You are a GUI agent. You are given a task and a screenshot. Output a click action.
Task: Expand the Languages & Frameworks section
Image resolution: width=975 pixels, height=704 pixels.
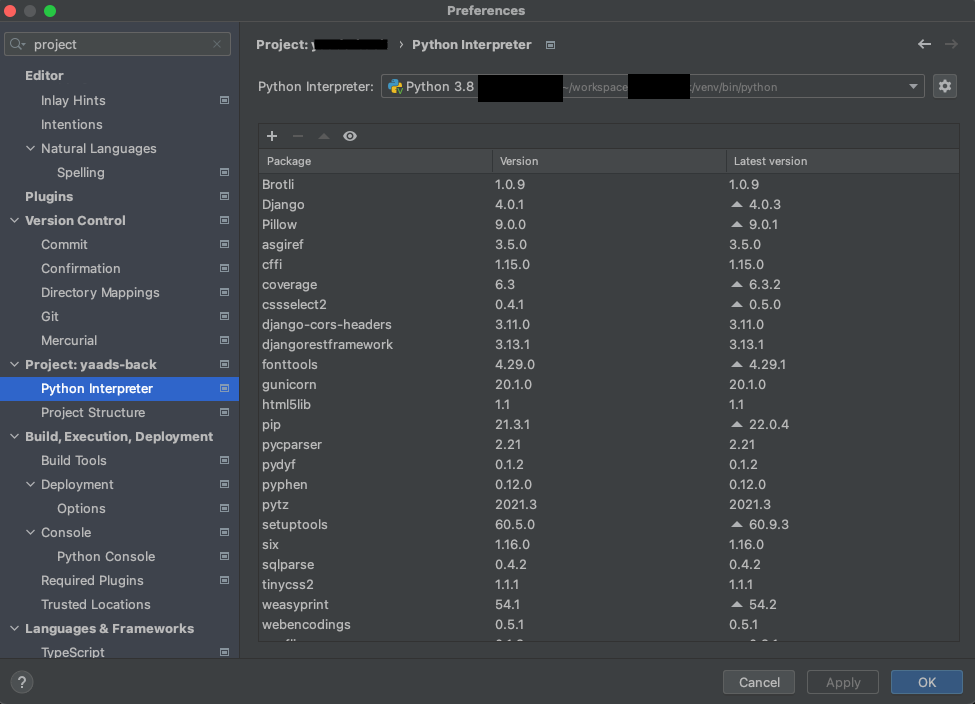tap(14, 628)
